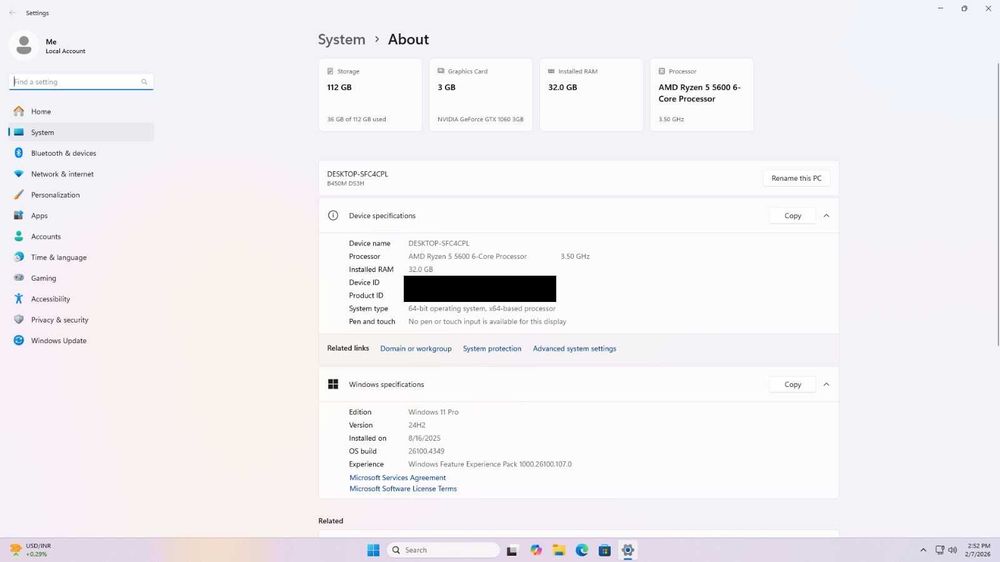Screen dimensions: 1000x562
Task: Copy the Device specifications
Action: [x=793, y=216]
